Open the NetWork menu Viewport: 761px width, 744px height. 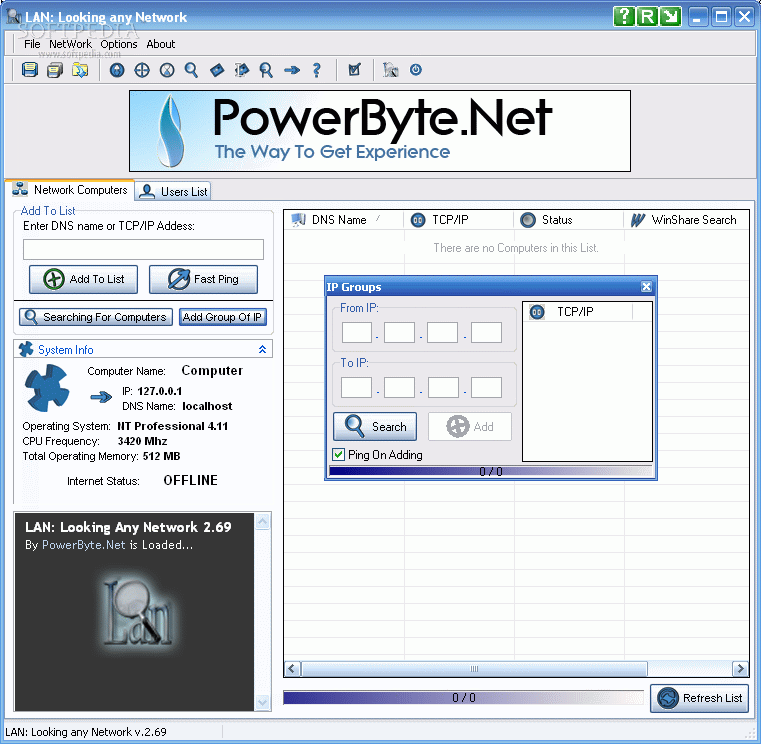[70, 44]
